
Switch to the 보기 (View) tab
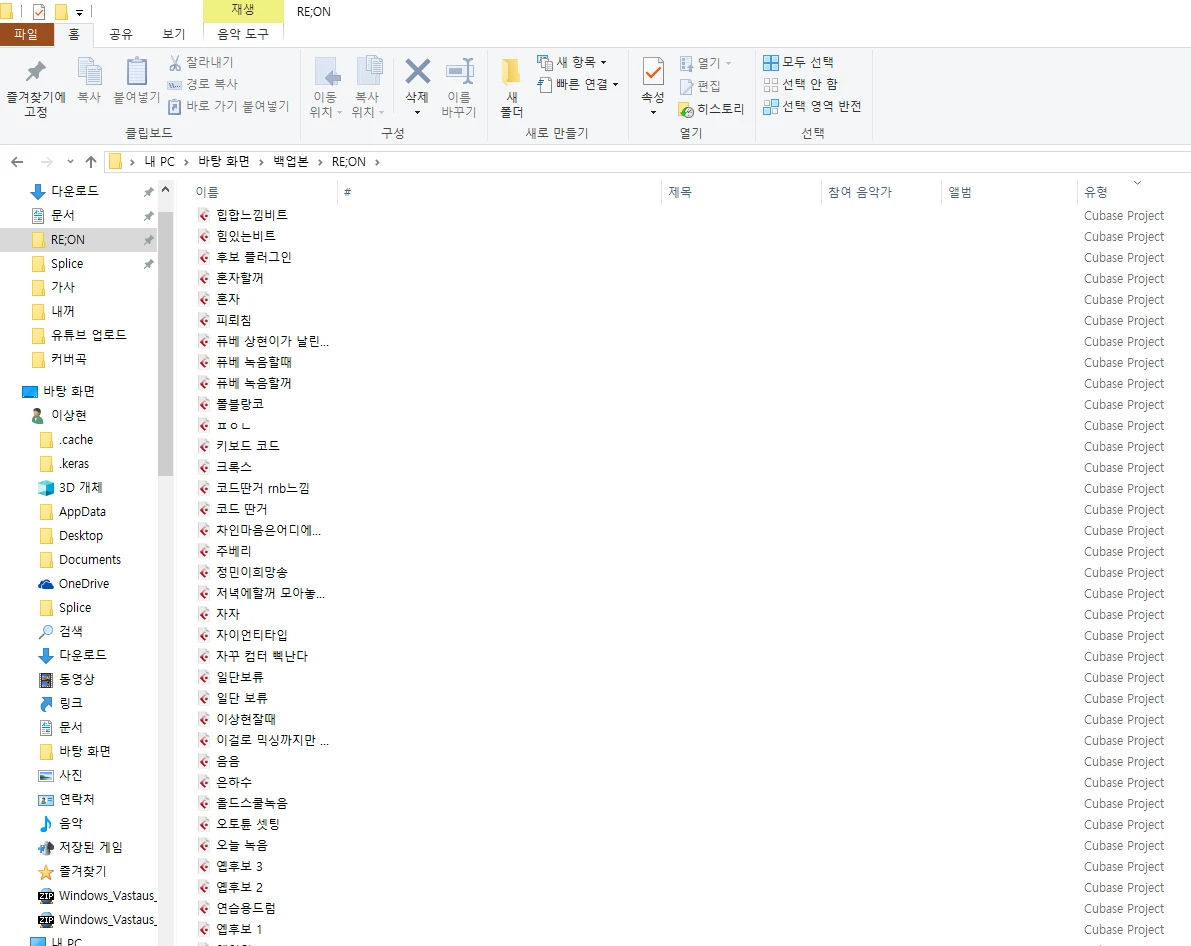coord(174,34)
